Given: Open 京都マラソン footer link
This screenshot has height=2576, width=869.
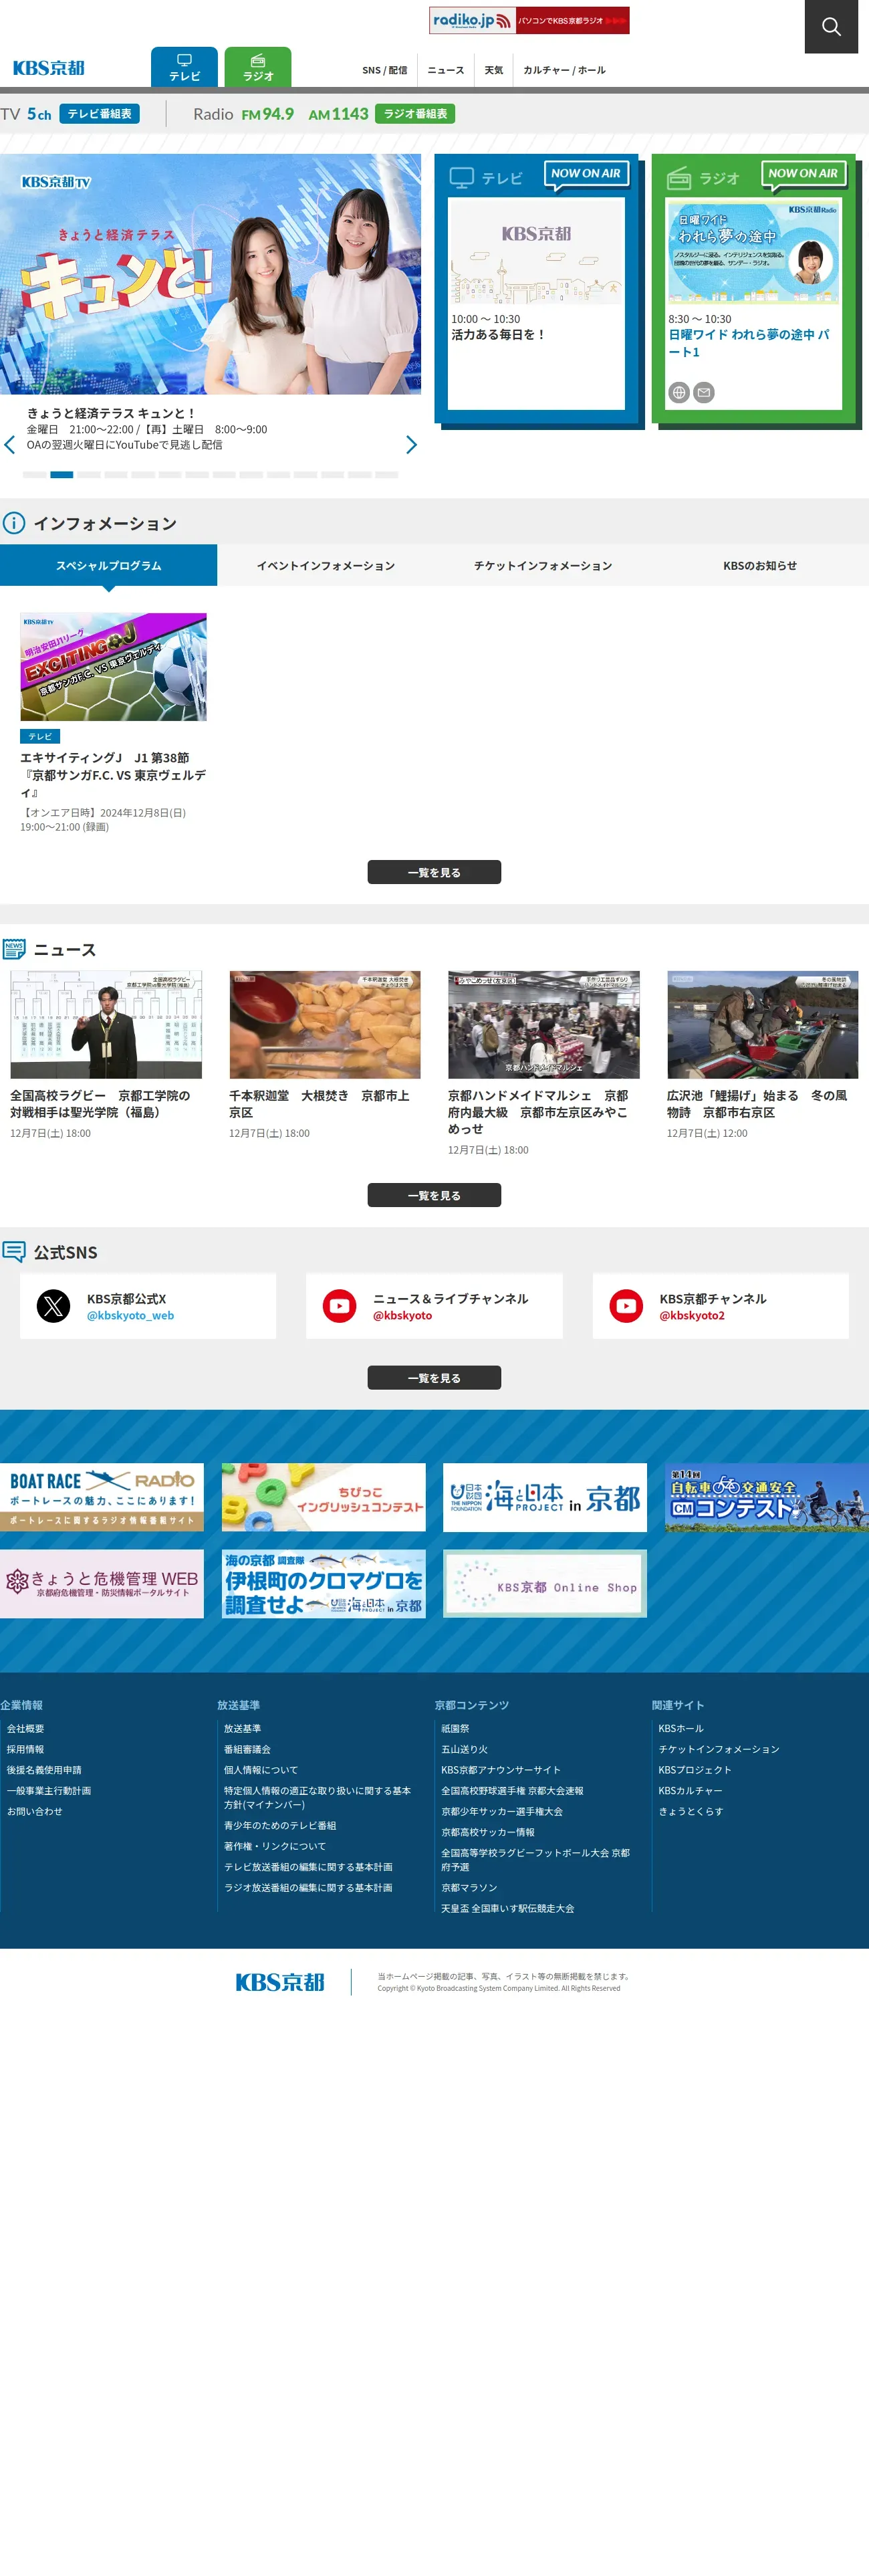Looking at the screenshot, I should coord(469,1888).
